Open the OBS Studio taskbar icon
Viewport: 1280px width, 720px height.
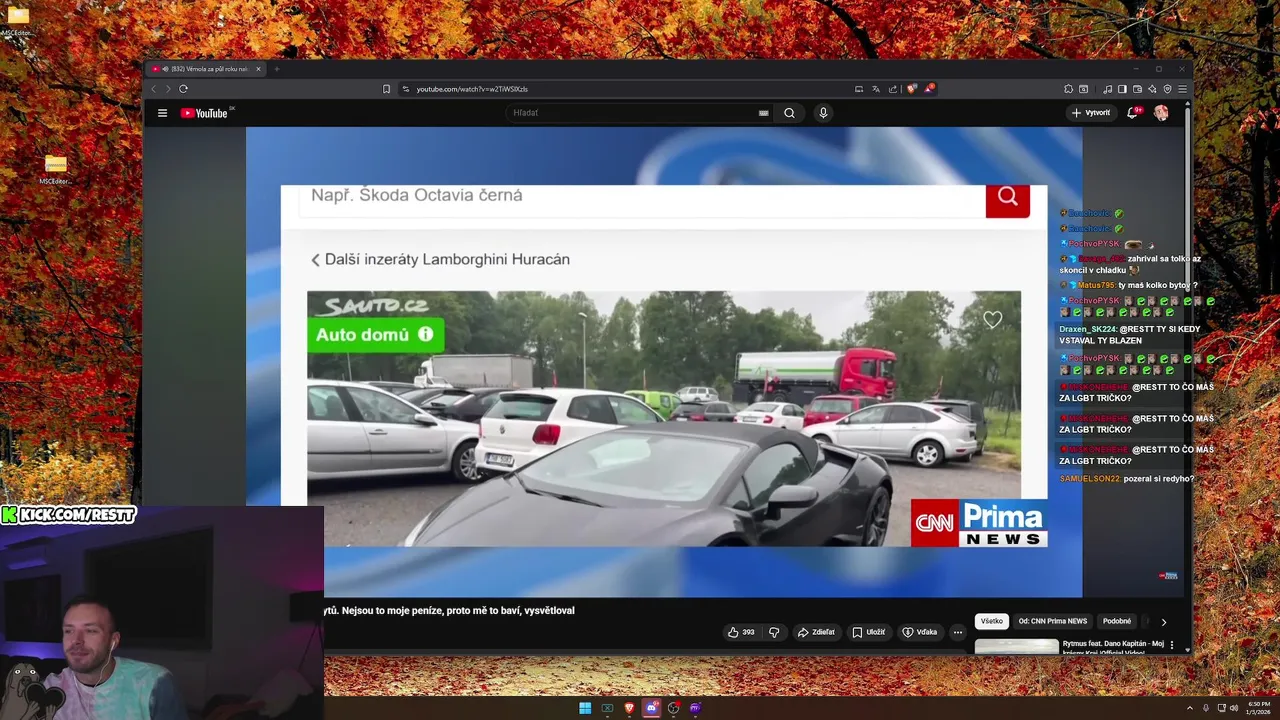tap(674, 708)
